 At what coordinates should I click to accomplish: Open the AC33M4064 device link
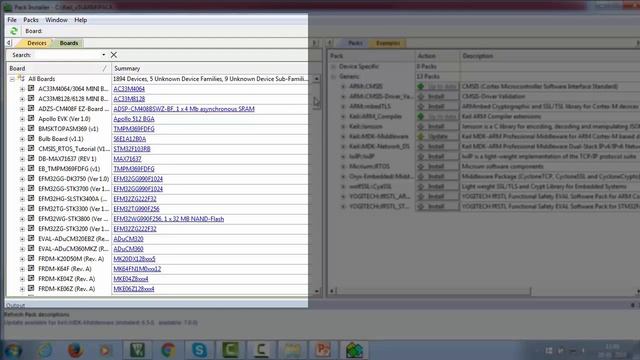[x=129, y=89]
